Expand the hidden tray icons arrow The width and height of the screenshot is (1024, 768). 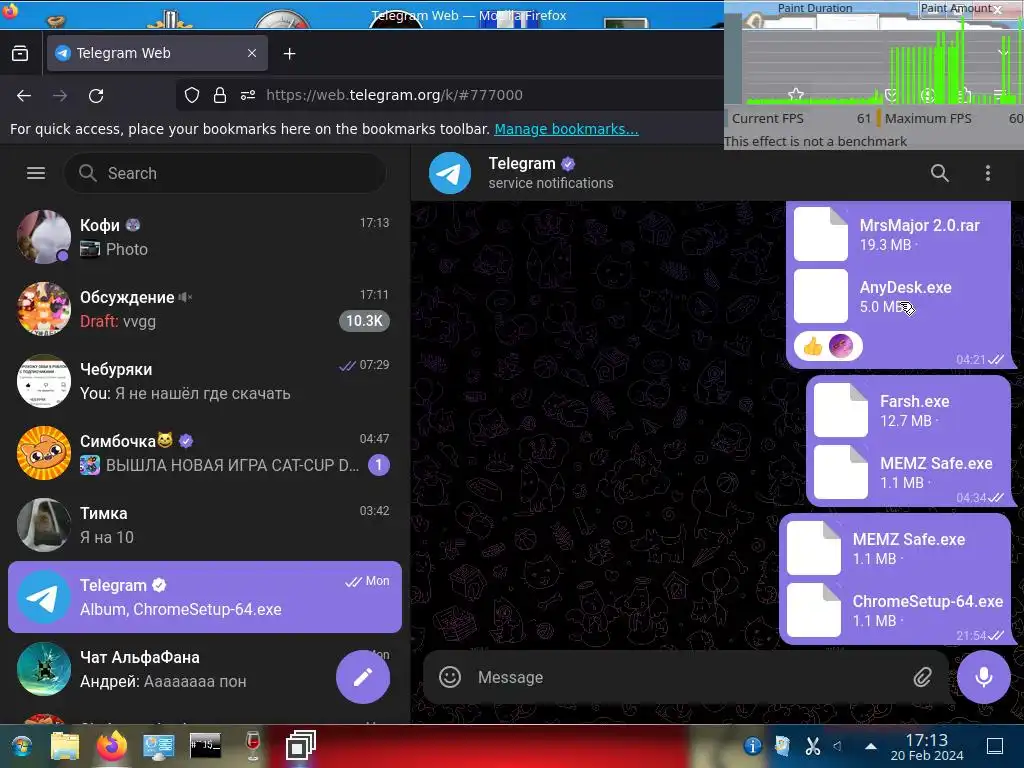[871, 746]
